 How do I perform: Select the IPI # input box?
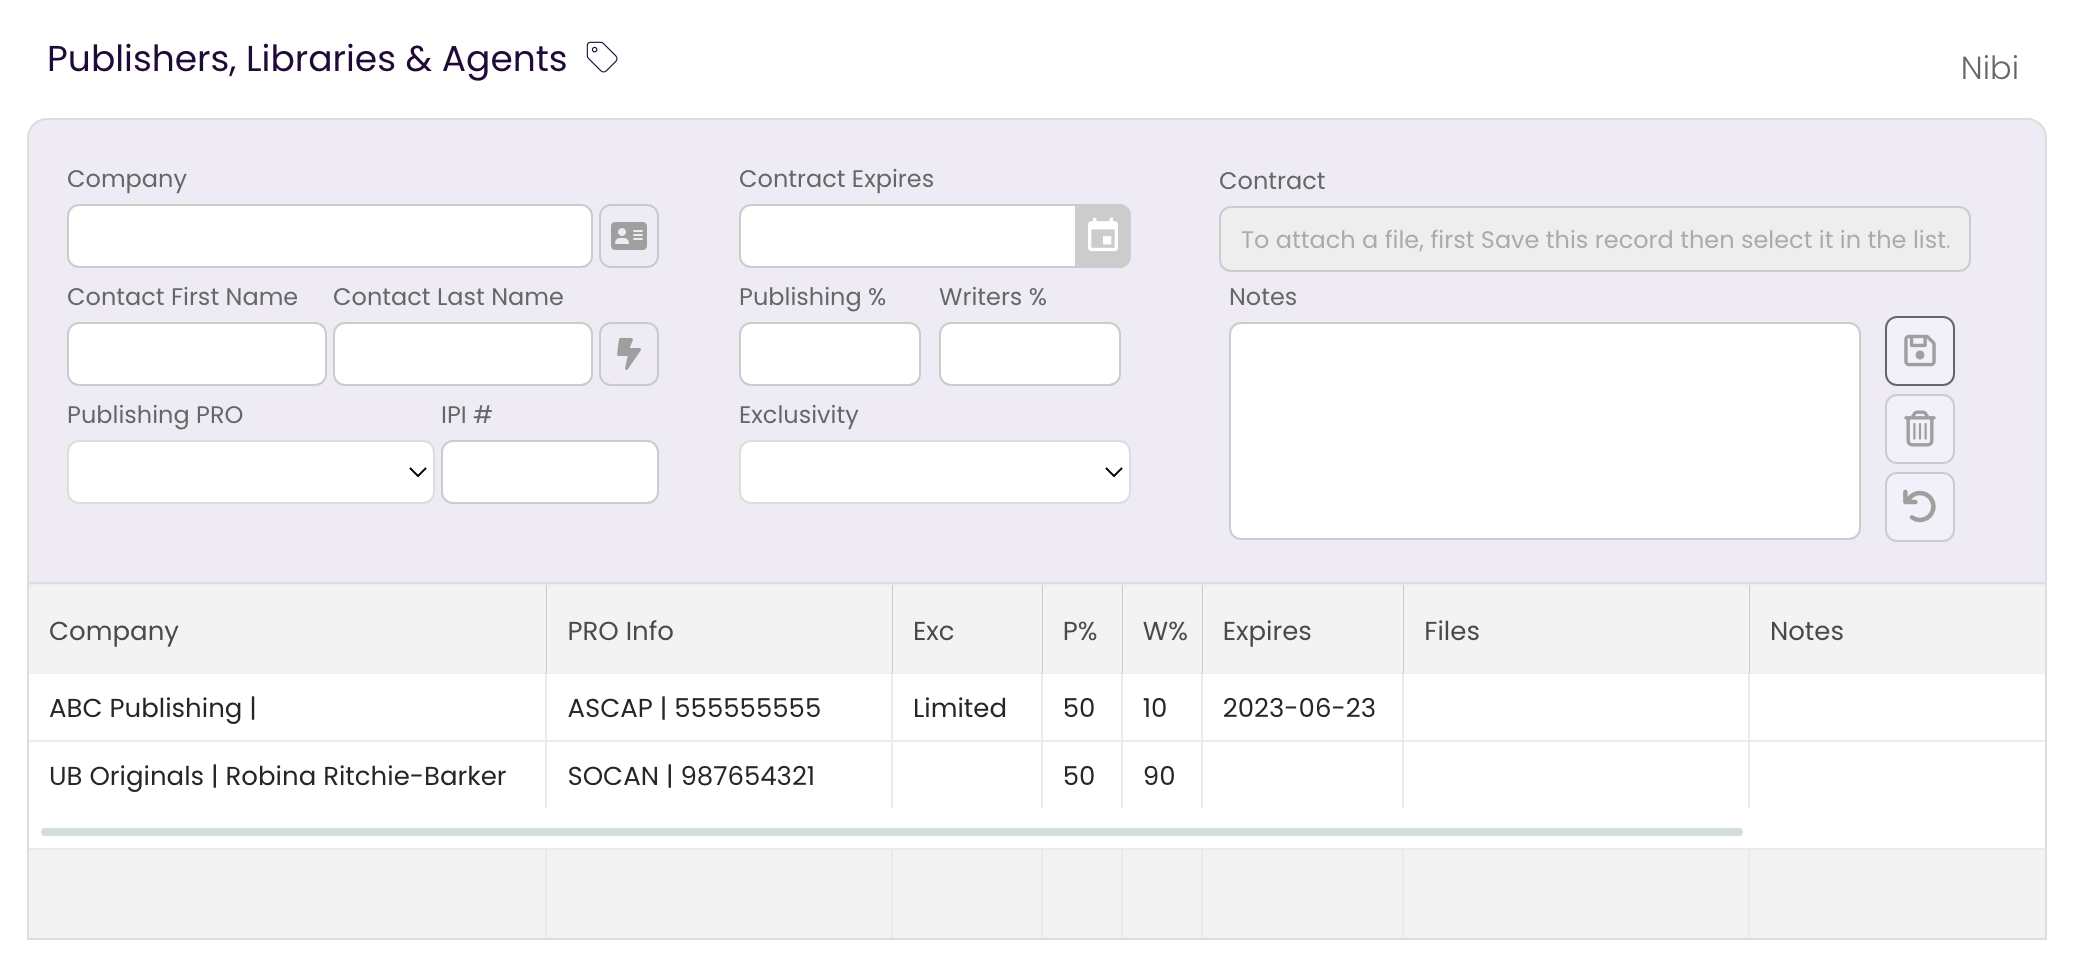550,472
